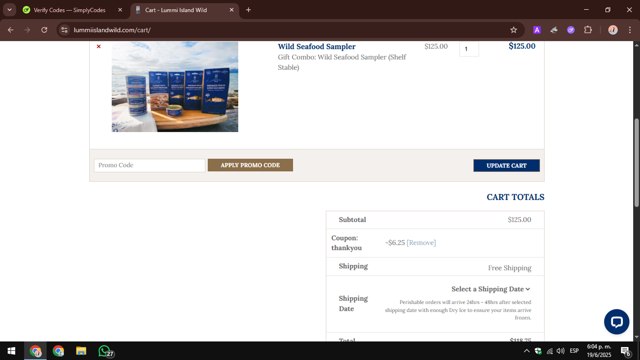Click the quantity field showing 1
The height and width of the screenshot is (360, 640).
pyautogui.click(x=469, y=49)
